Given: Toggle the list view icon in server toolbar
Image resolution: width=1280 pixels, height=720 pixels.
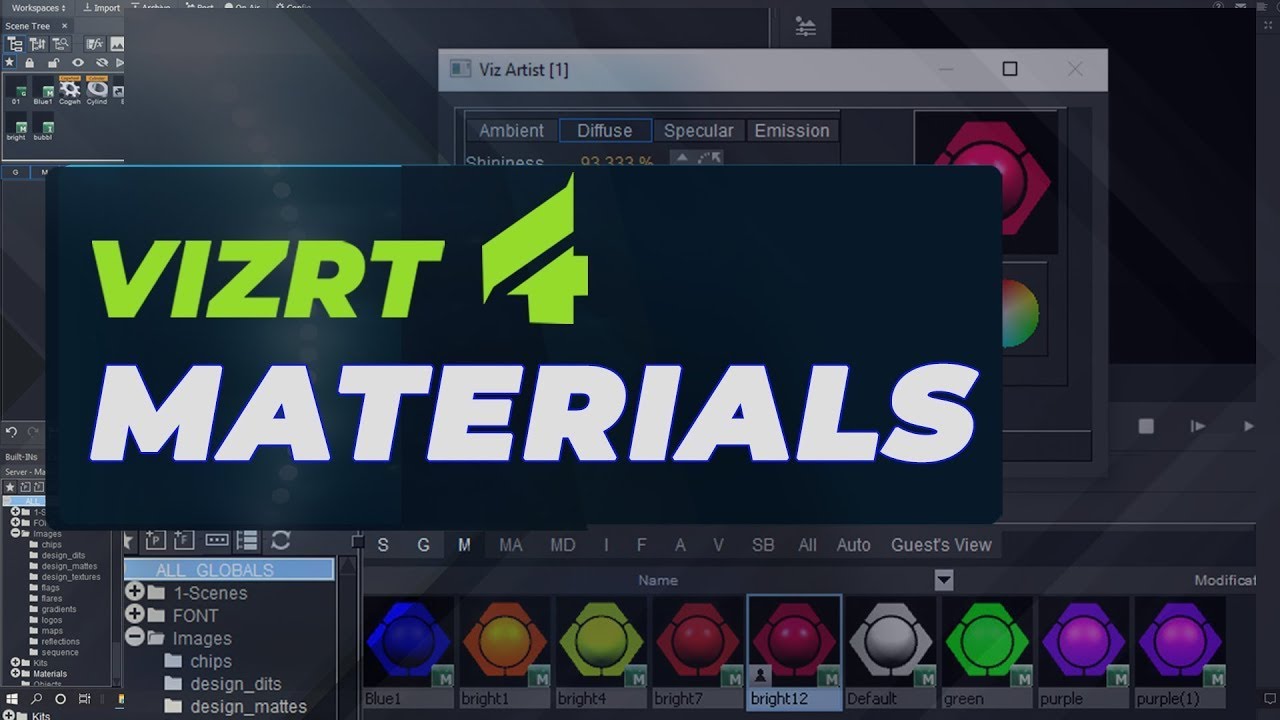Looking at the screenshot, I should point(247,540).
